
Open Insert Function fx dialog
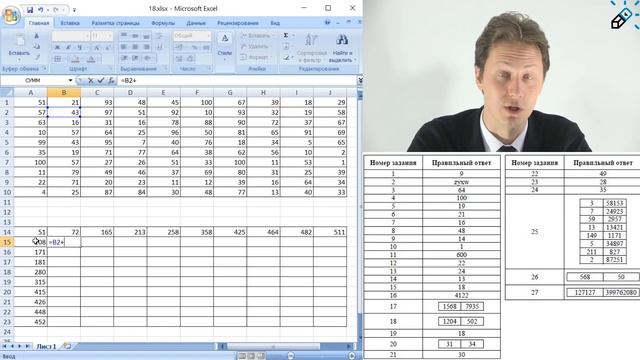111,81
